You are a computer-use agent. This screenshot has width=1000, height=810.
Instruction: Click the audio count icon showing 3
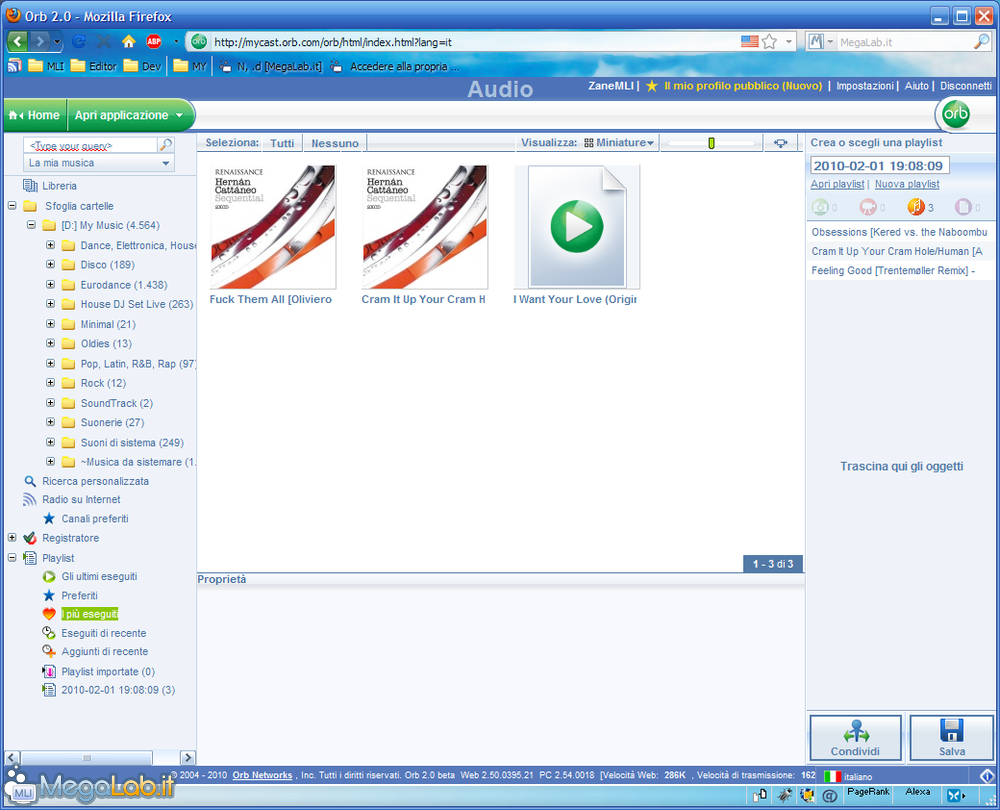[916, 207]
